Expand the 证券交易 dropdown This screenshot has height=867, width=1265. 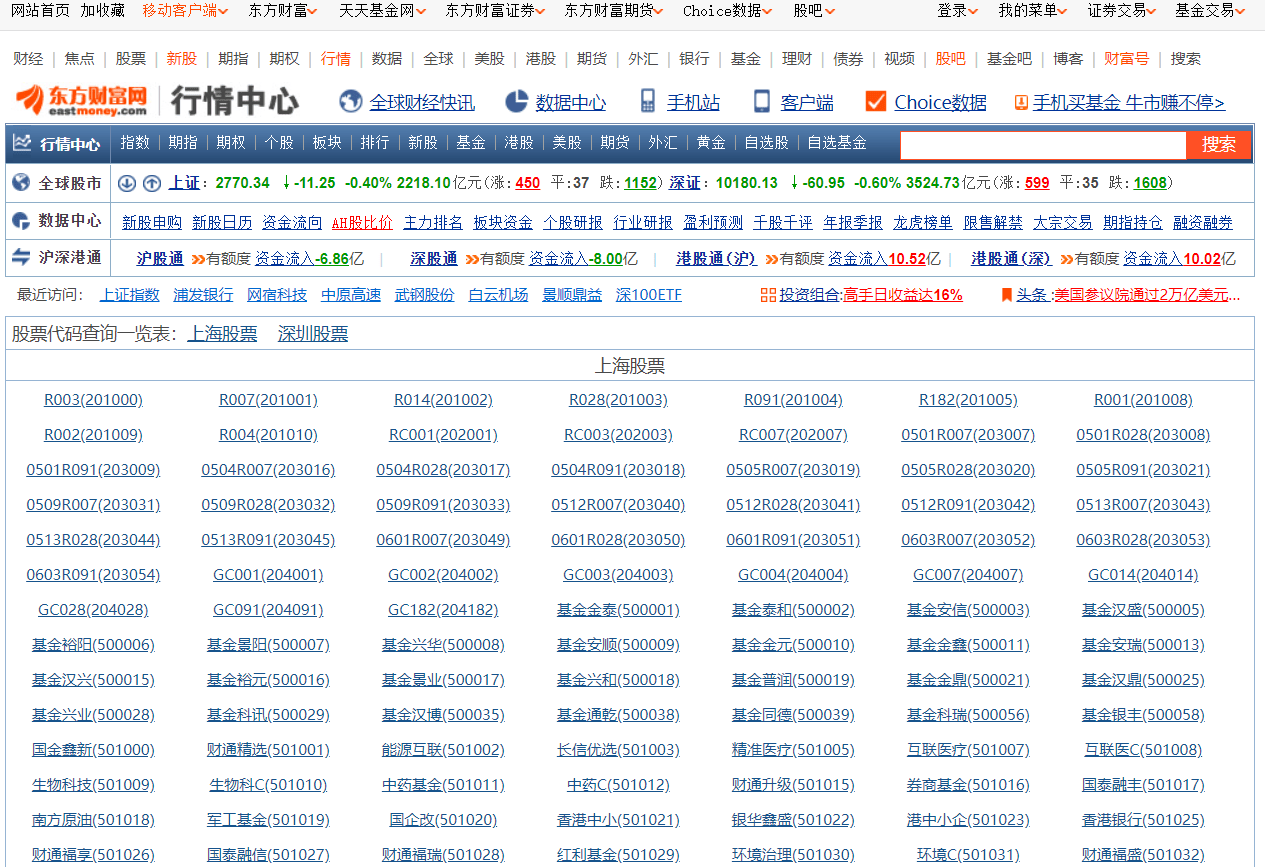click(1124, 11)
